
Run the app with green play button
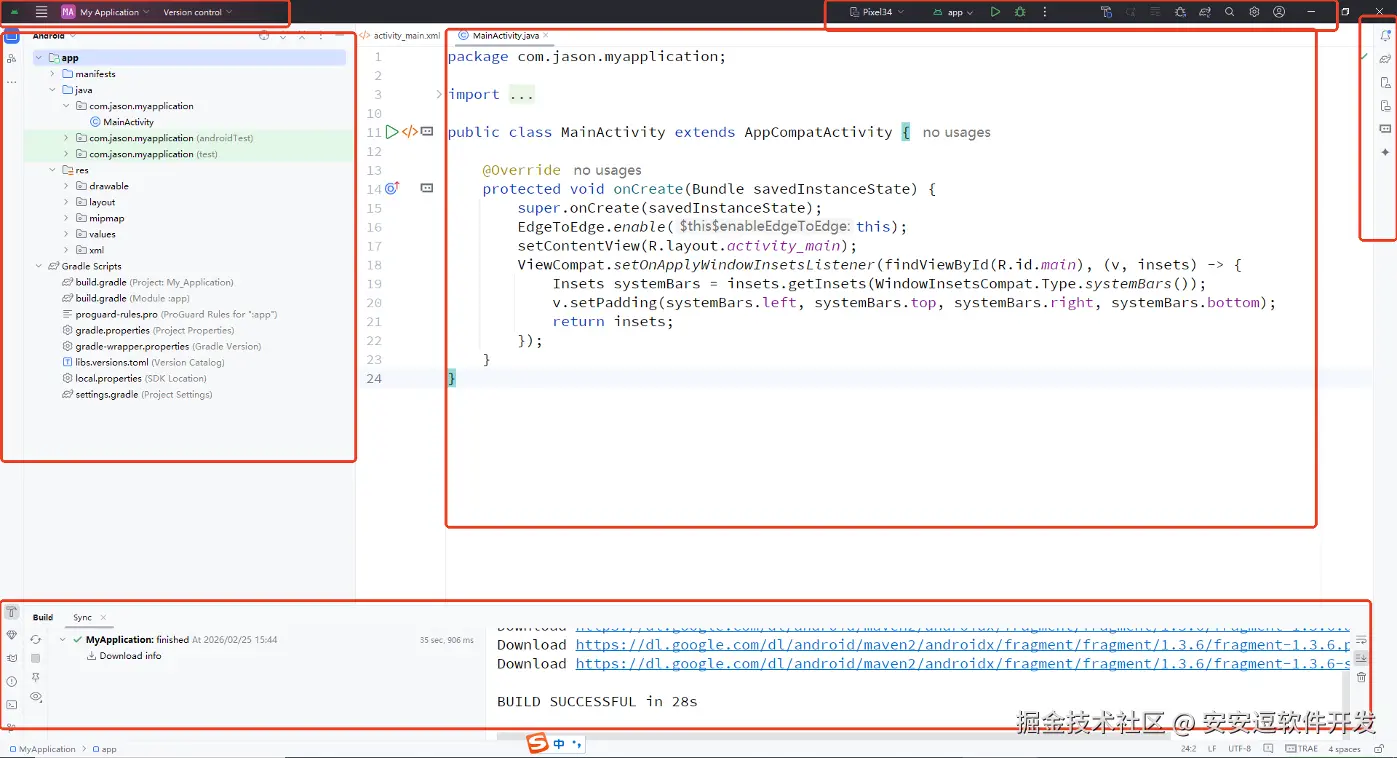[x=995, y=12]
